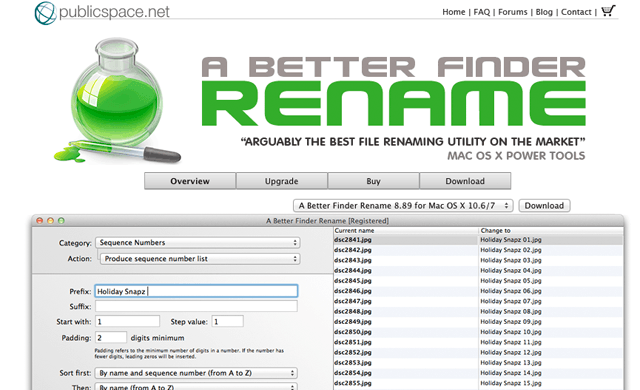This screenshot has width=640, height=390.
Task: Close the A Better Finder Rename window
Action: 40,221
